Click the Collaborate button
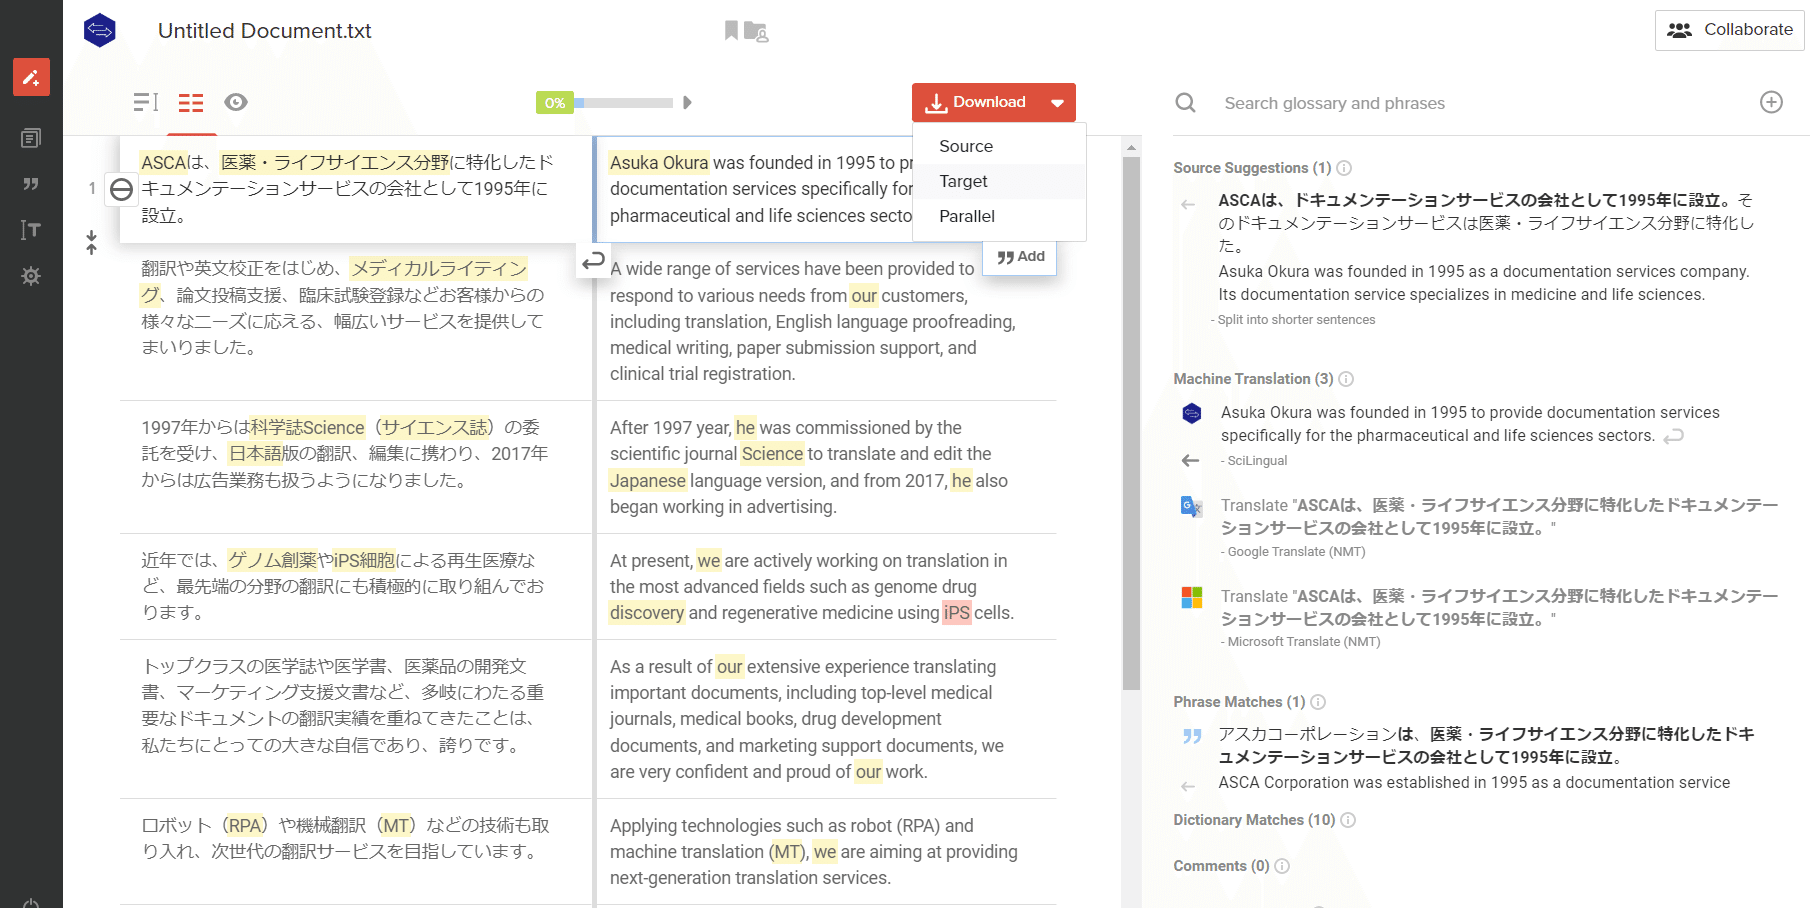The image size is (1810, 908). [x=1729, y=30]
